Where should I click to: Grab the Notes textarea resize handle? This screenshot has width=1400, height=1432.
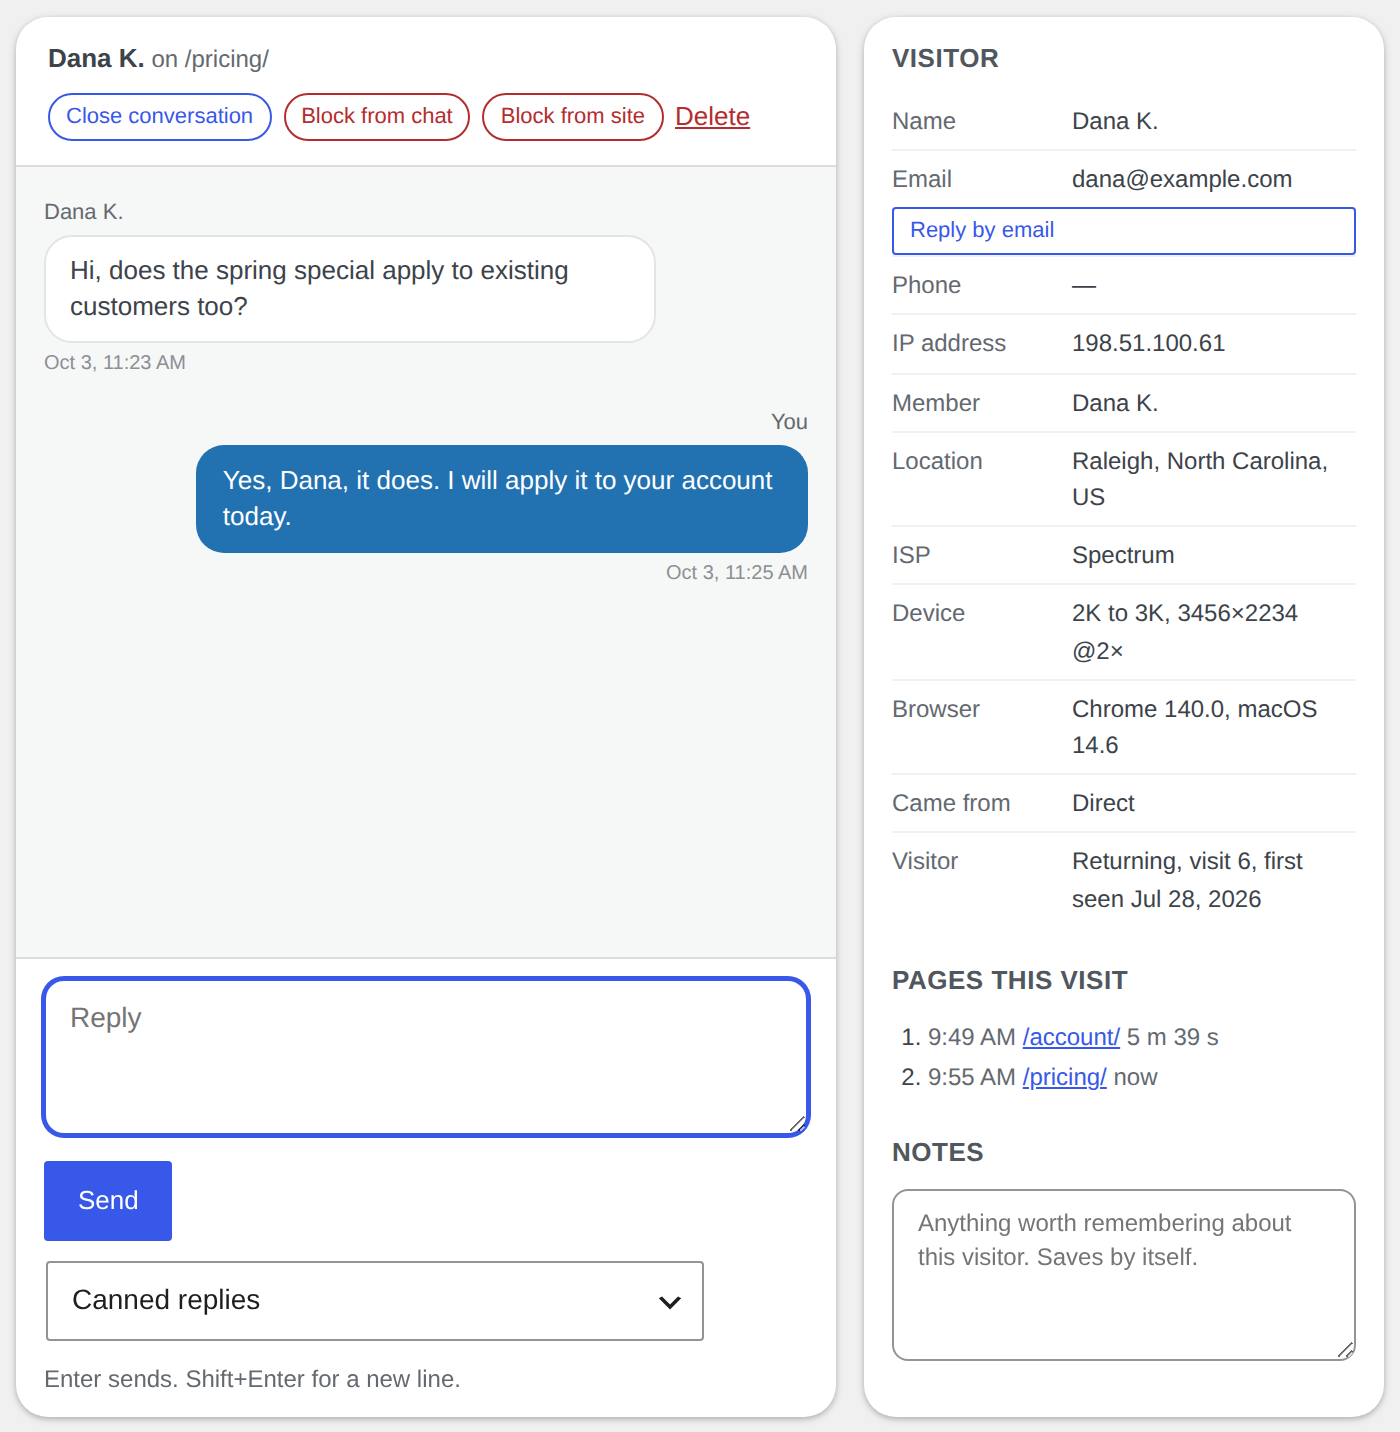(x=1346, y=1350)
